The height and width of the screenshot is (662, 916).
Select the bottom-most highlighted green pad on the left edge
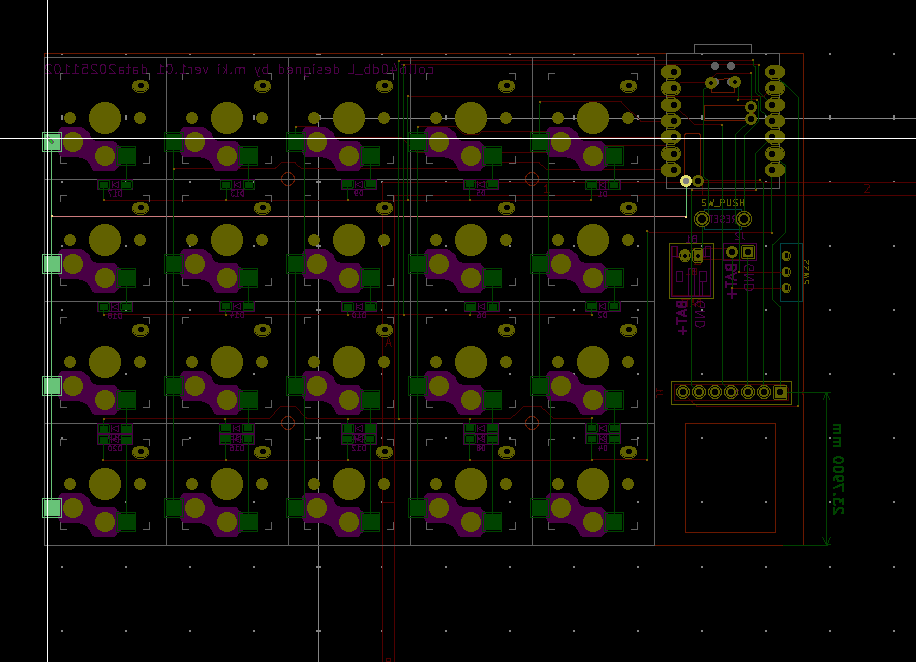[x=51, y=508]
